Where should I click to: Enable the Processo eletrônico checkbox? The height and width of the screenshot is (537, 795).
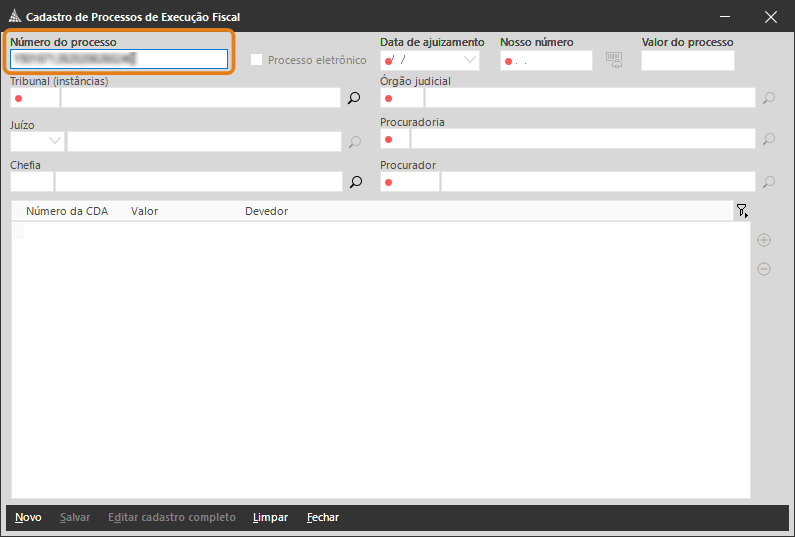click(257, 60)
